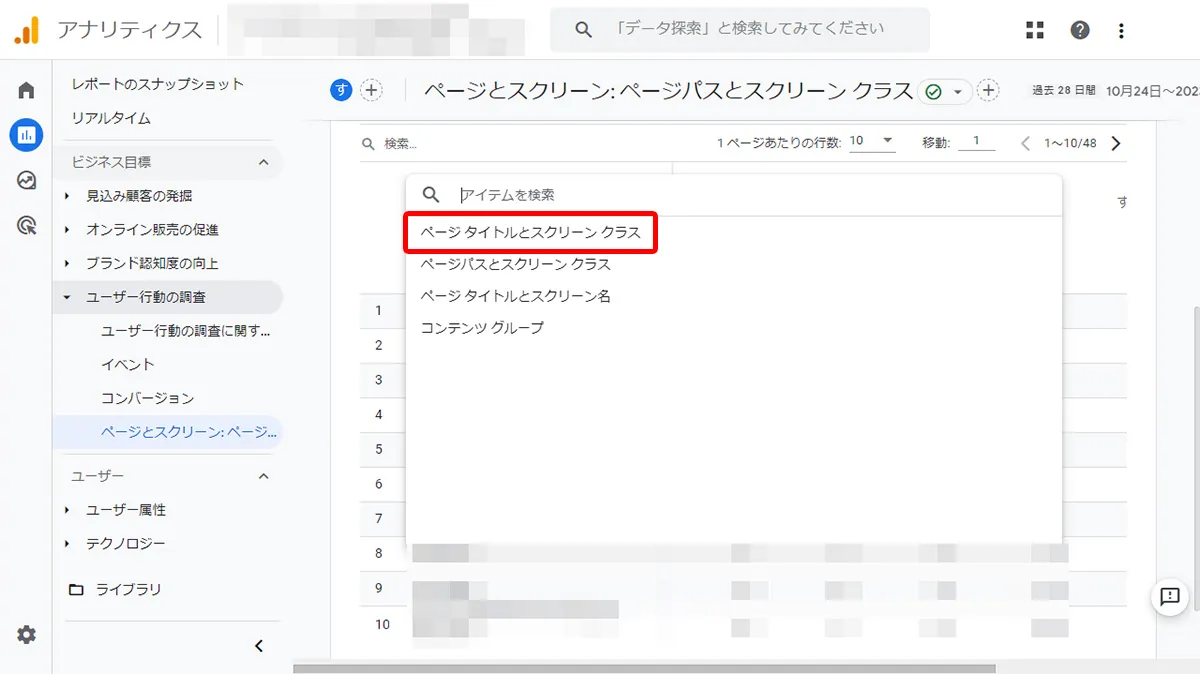This screenshot has height=674, width=1200.
Task: Select the Reports bar-chart icon
Action: (25, 135)
